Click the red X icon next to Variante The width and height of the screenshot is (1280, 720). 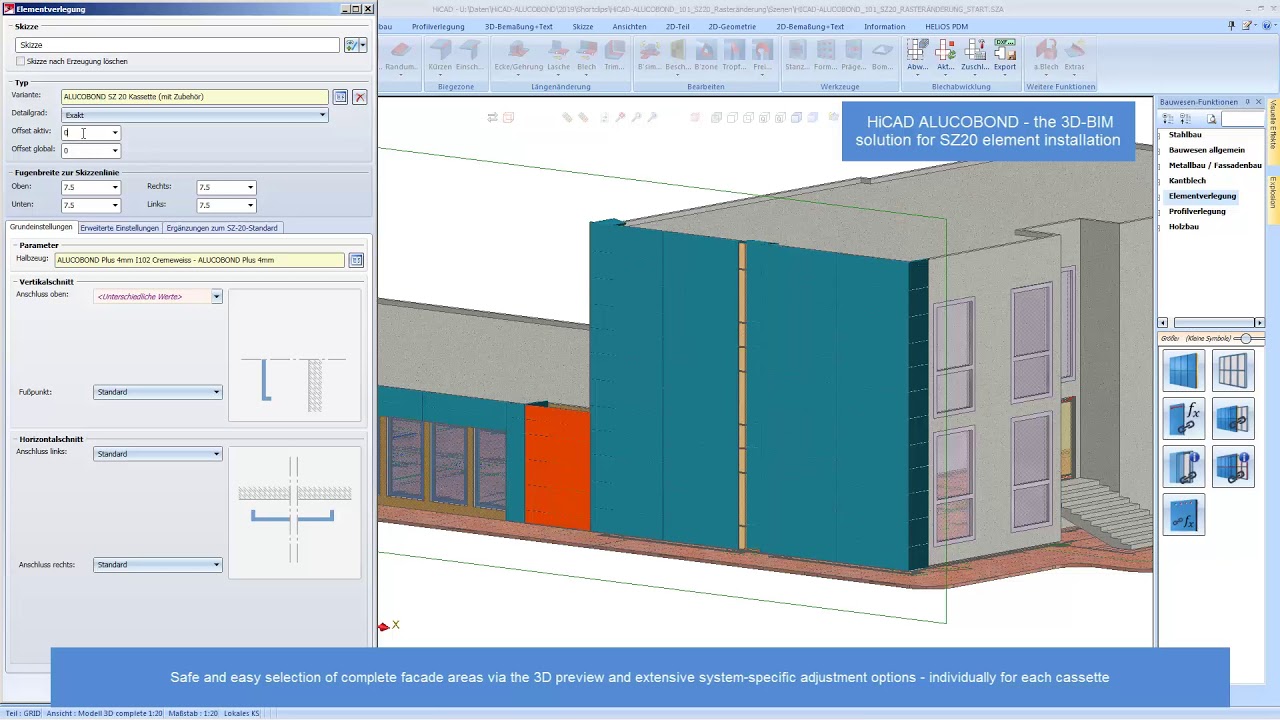(x=360, y=97)
